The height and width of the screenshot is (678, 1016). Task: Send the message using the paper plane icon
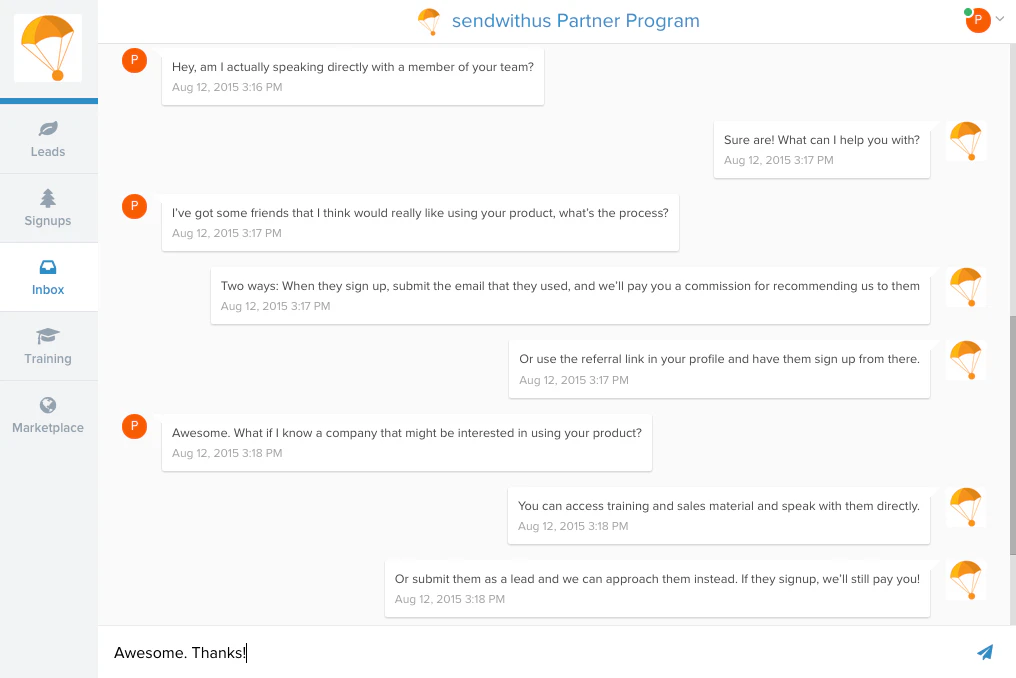coord(985,651)
